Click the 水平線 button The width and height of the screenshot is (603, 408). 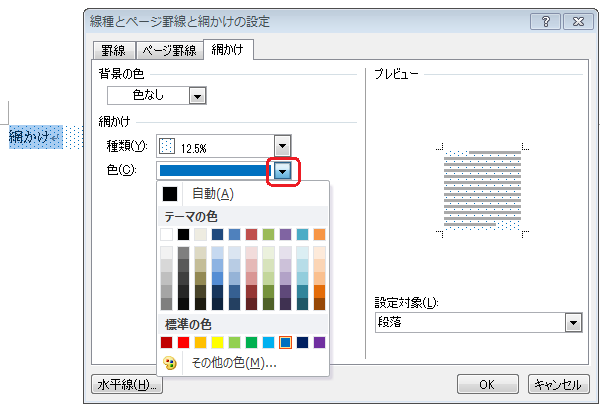click(125, 384)
